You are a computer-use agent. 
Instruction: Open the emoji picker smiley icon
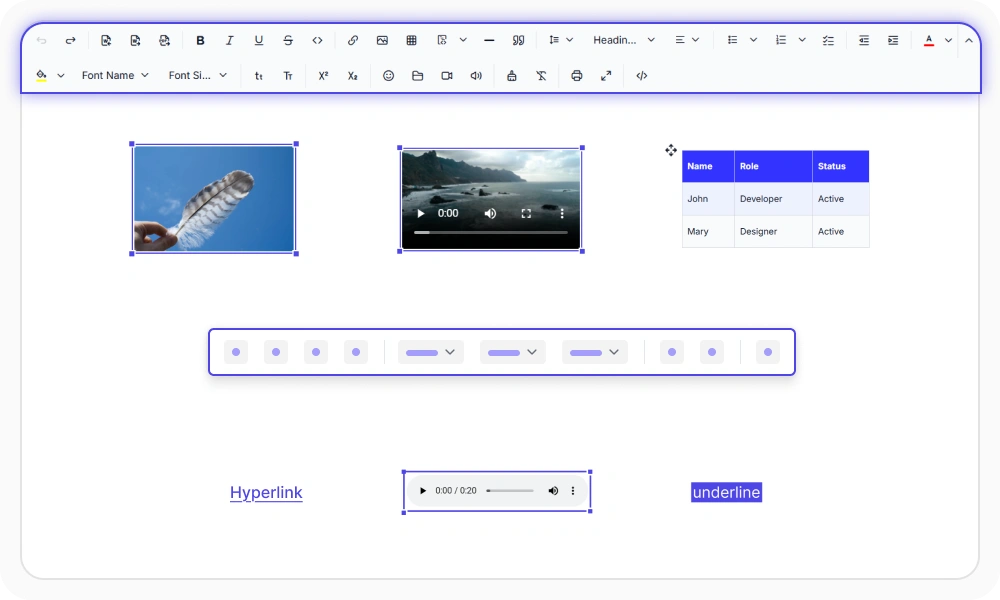pos(388,76)
